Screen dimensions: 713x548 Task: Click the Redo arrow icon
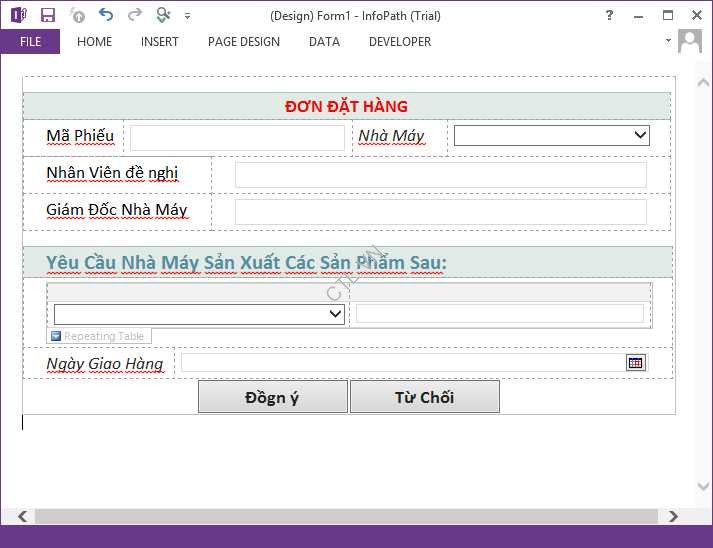(134, 15)
